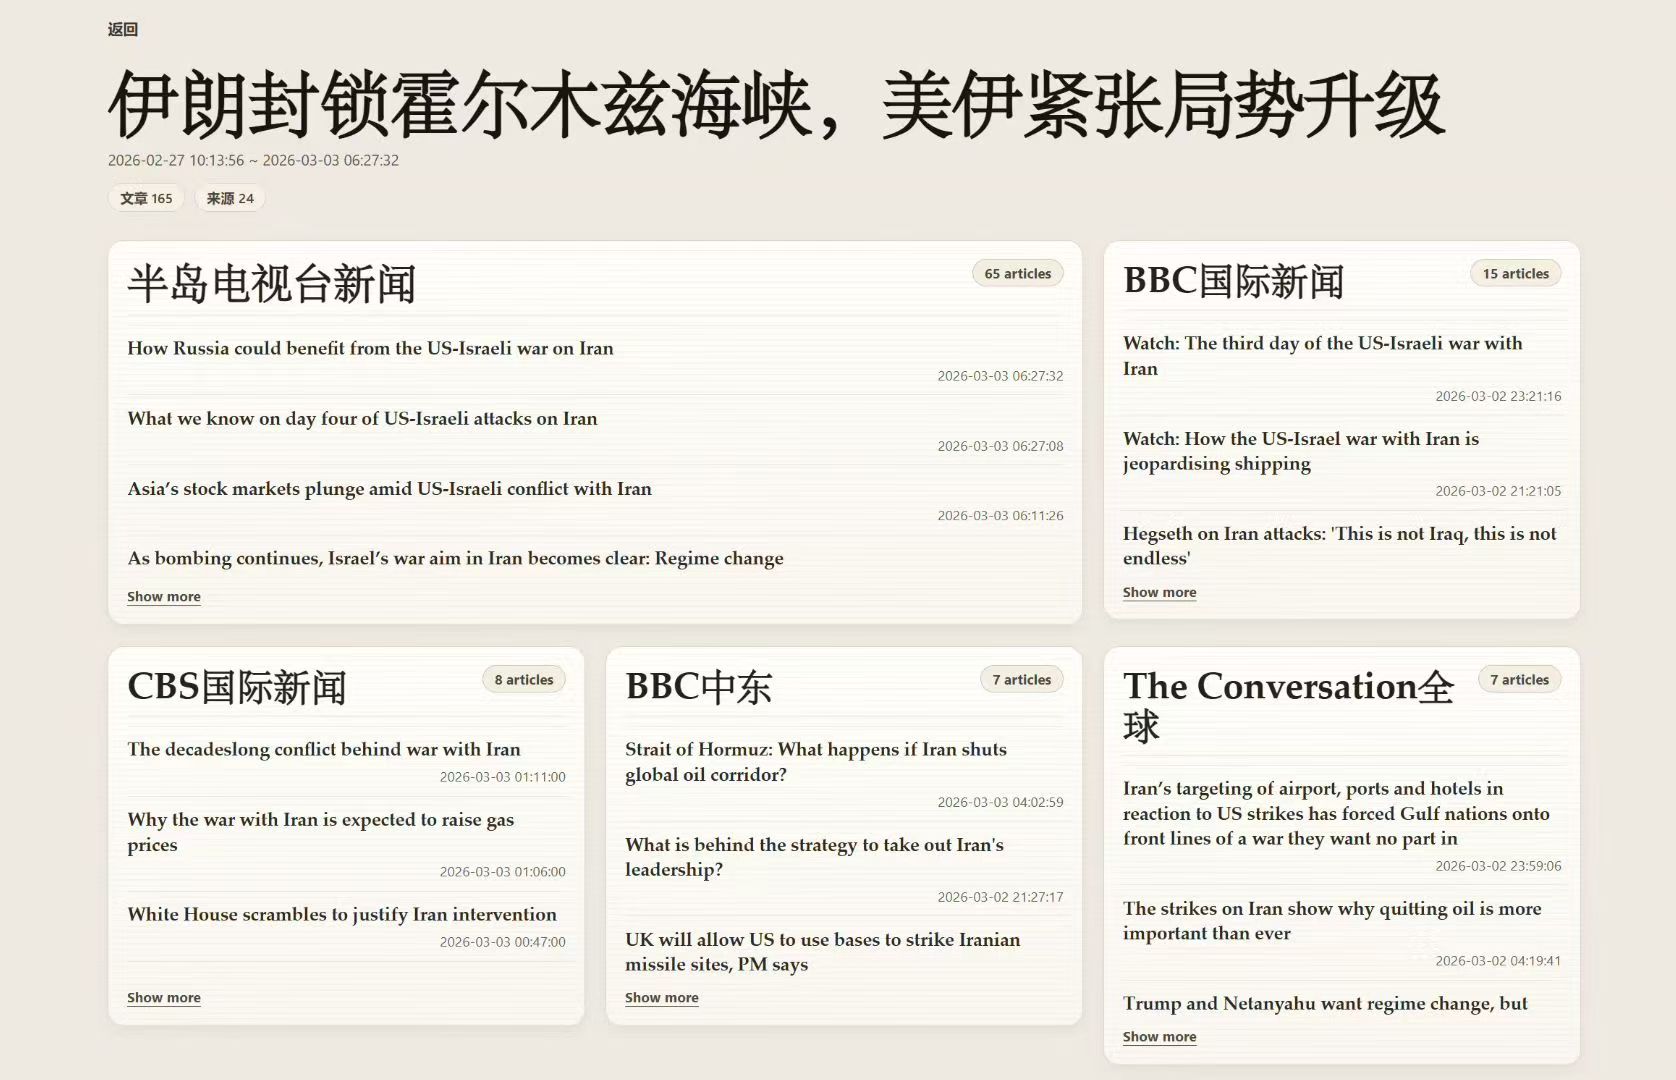Open 'Trump and Netanyahu want regime change' article
The width and height of the screenshot is (1676, 1080).
1325,1003
